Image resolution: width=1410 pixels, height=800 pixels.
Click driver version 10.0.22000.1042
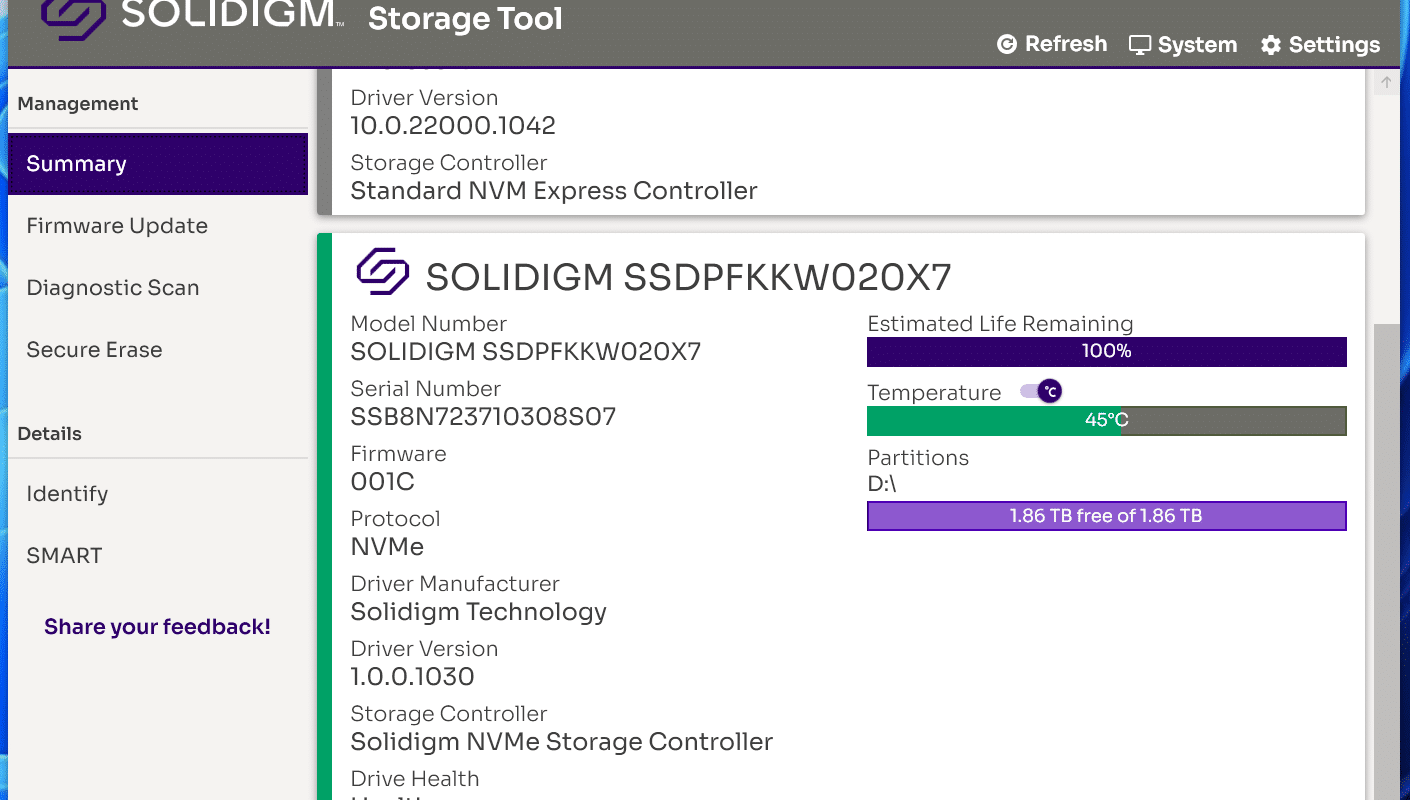(x=453, y=126)
